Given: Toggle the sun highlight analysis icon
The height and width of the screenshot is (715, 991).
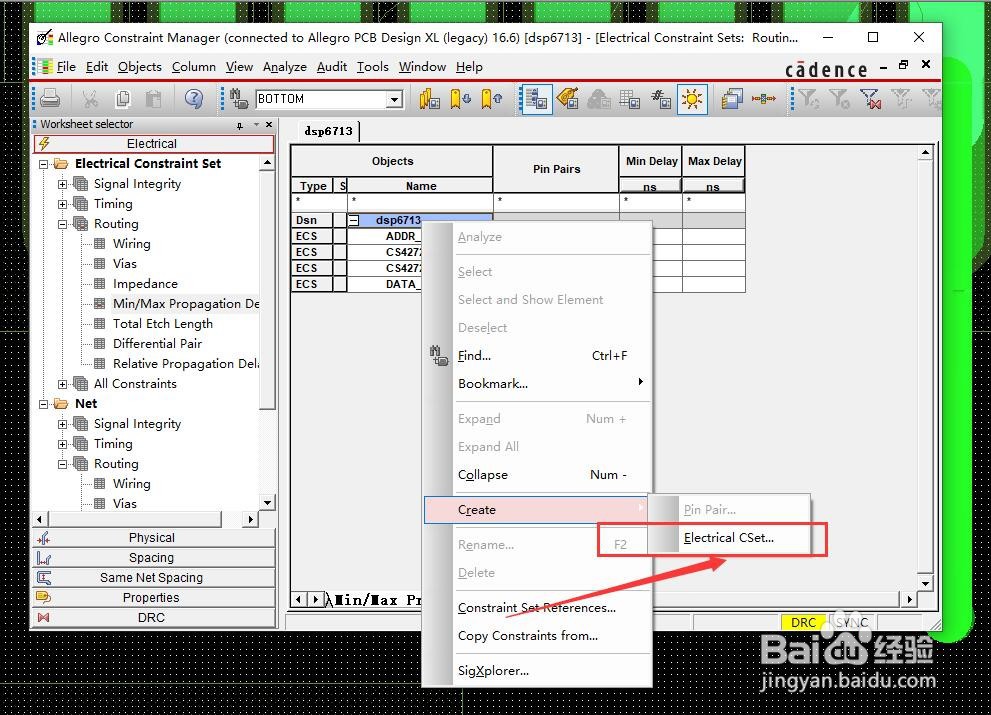Looking at the screenshot, I should 692,99.
